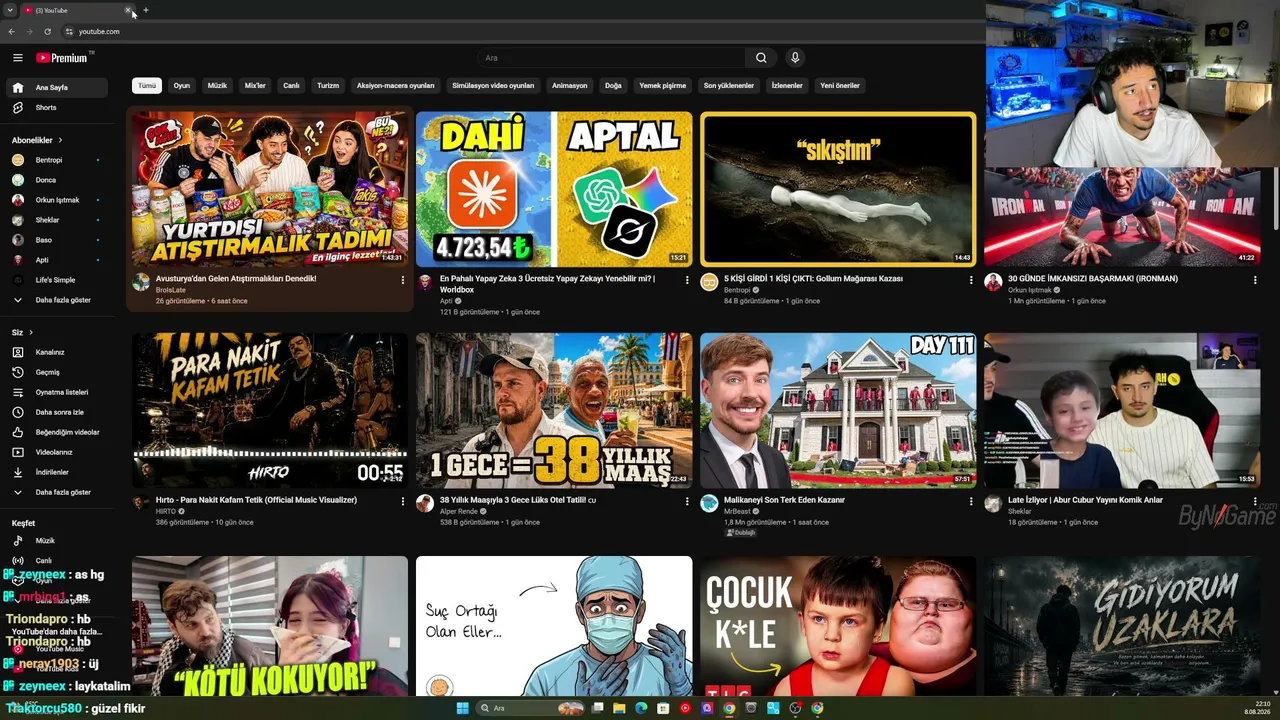Open more options for the Hırto music video
The image size is (1280, 720).
click(x=402, y=501)
